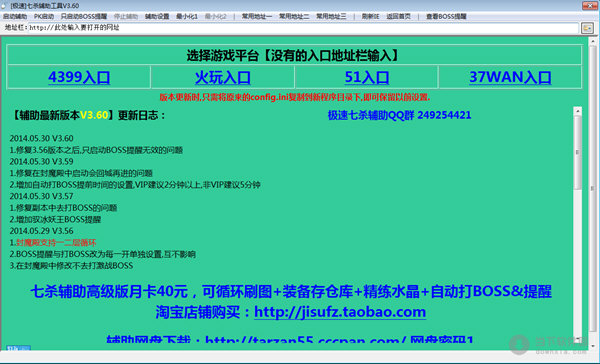Click the 最小化1 menu item
Image resolution: width=600 pixels, height=364 pixels.
coord(187,16)
